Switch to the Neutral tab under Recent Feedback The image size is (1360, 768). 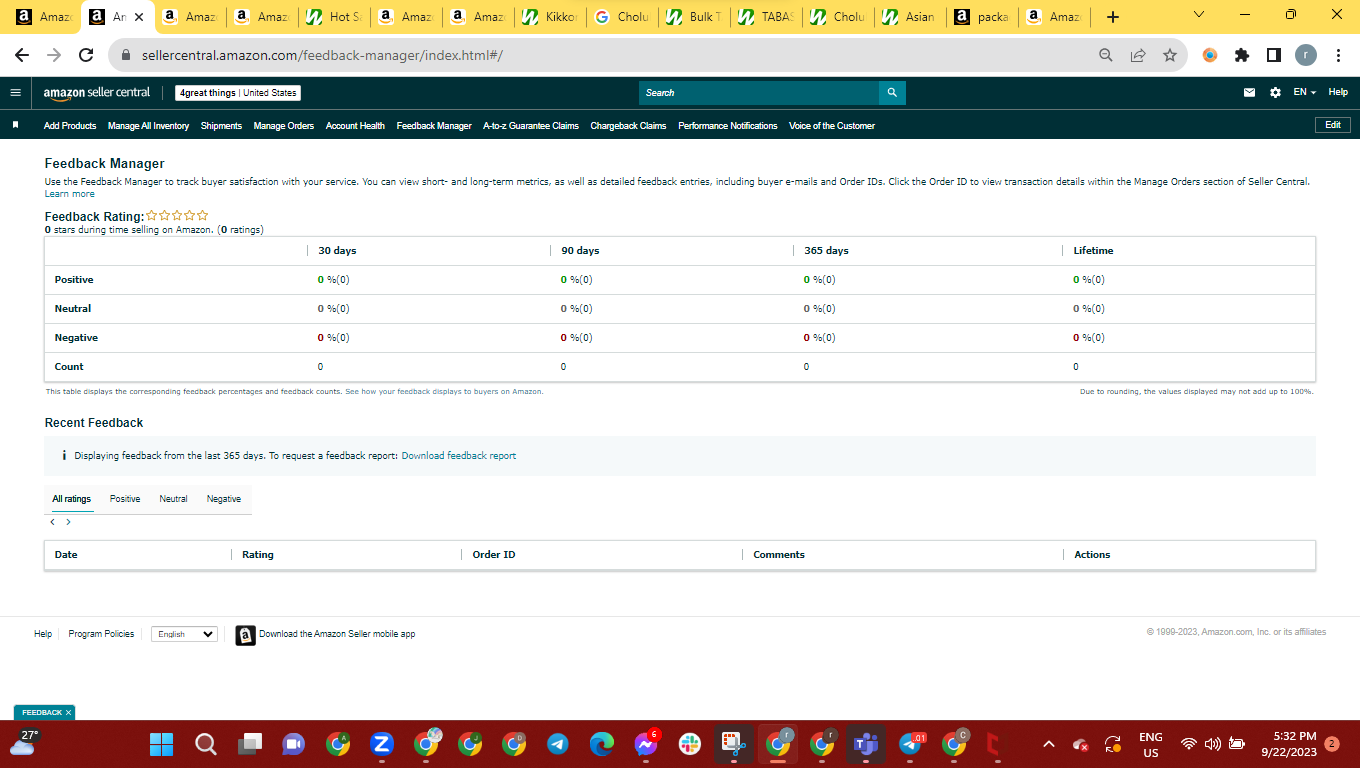point(173,499)
